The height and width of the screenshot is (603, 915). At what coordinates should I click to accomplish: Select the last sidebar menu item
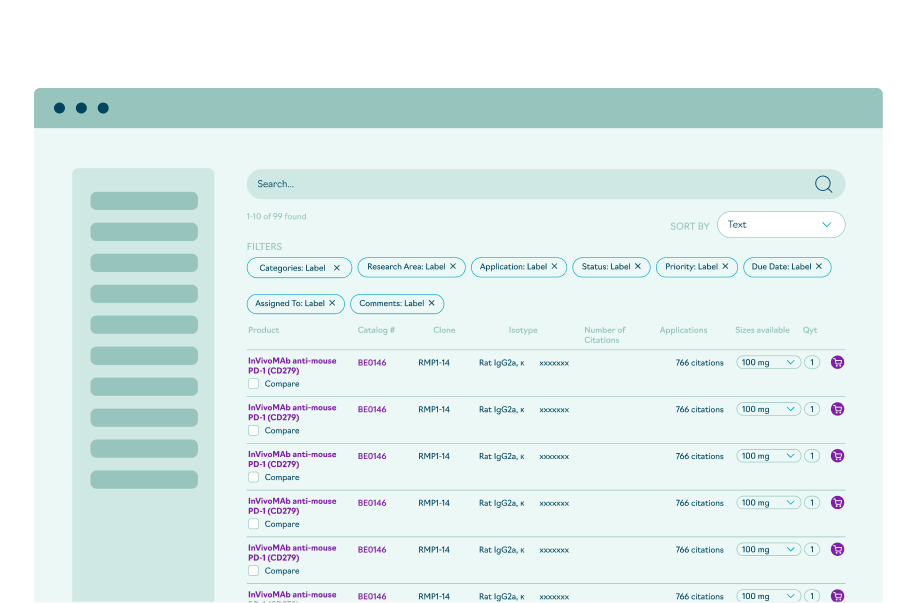[144, 480]
